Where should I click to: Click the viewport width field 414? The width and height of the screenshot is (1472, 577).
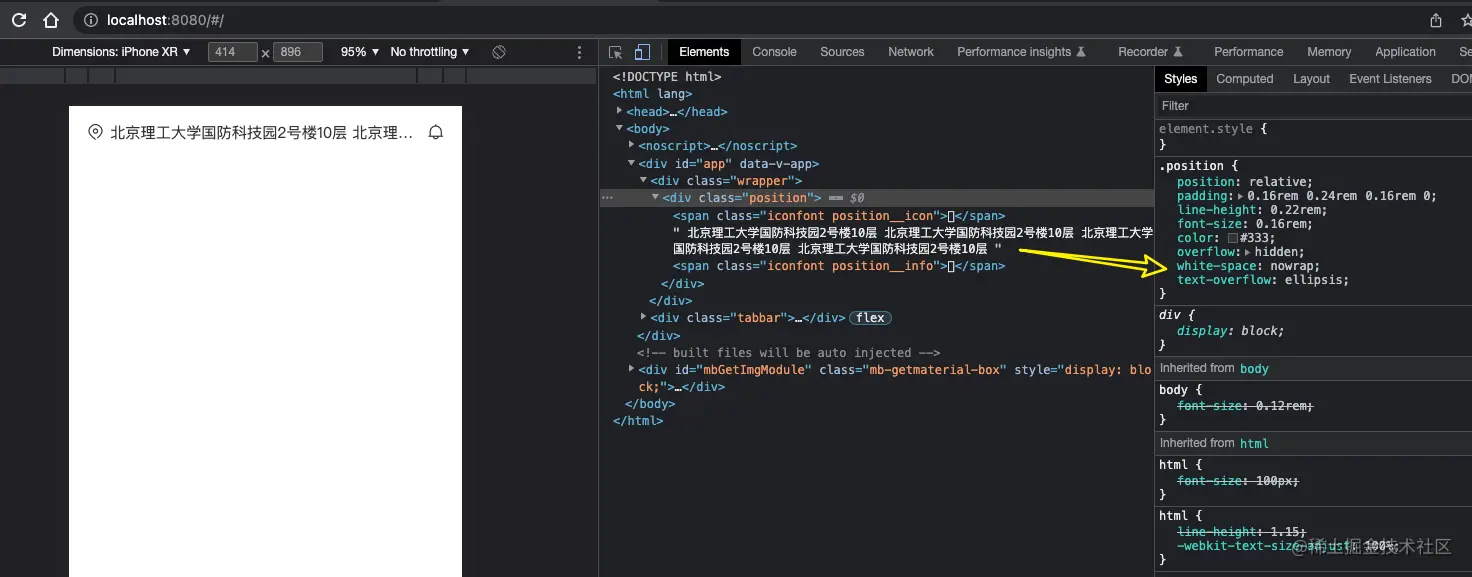[233, 52]
